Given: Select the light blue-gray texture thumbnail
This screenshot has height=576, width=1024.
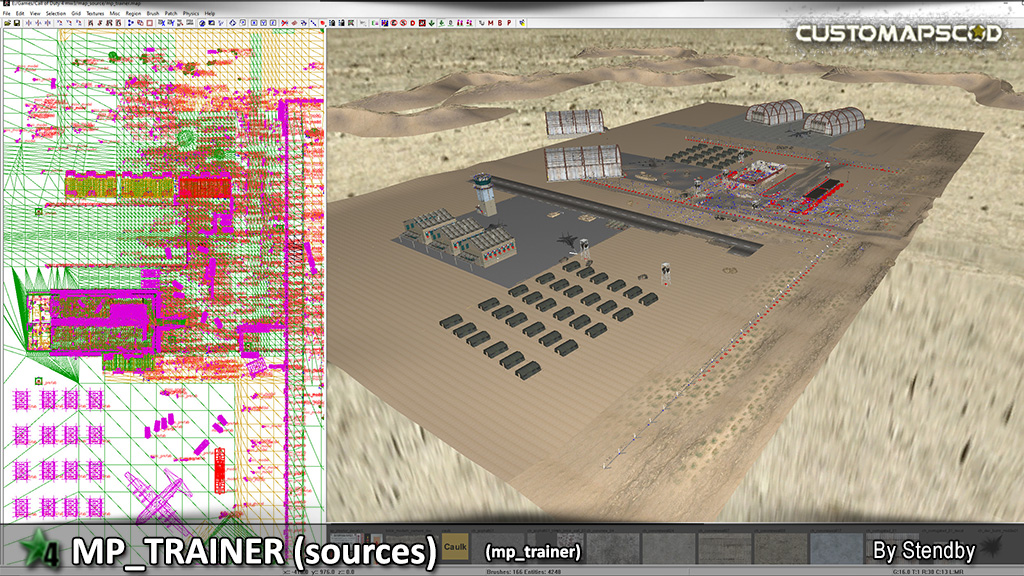Looking at the screenshot, I should 837,547.
